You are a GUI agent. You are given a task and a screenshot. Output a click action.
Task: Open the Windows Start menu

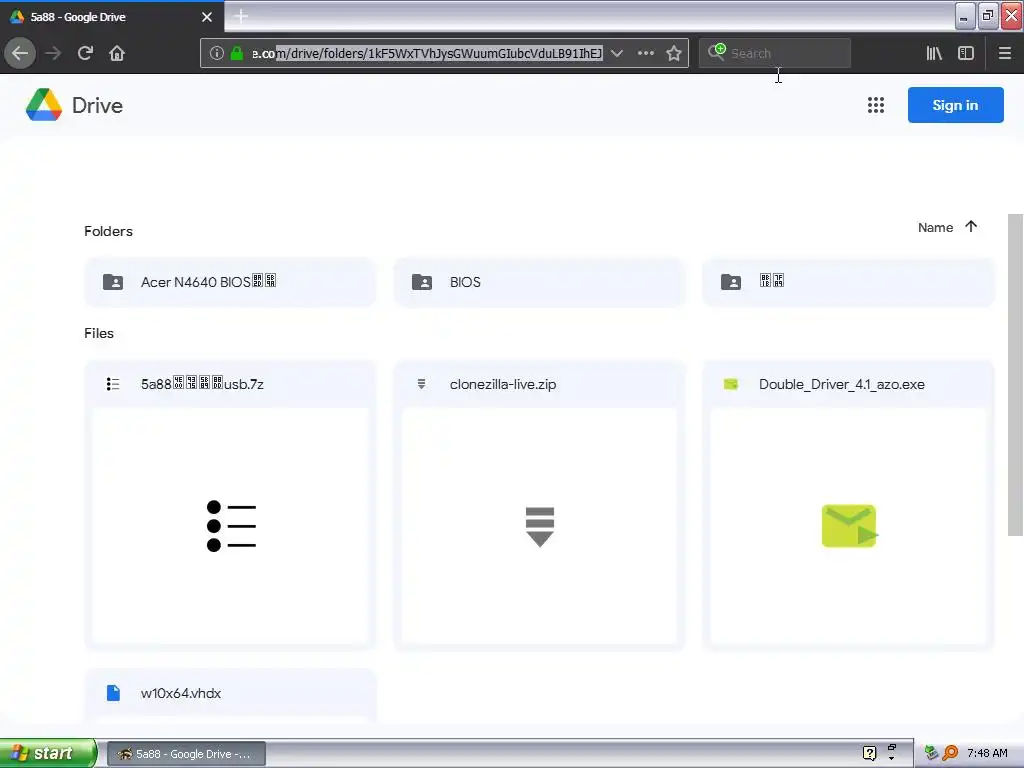(x=48, y=753)
